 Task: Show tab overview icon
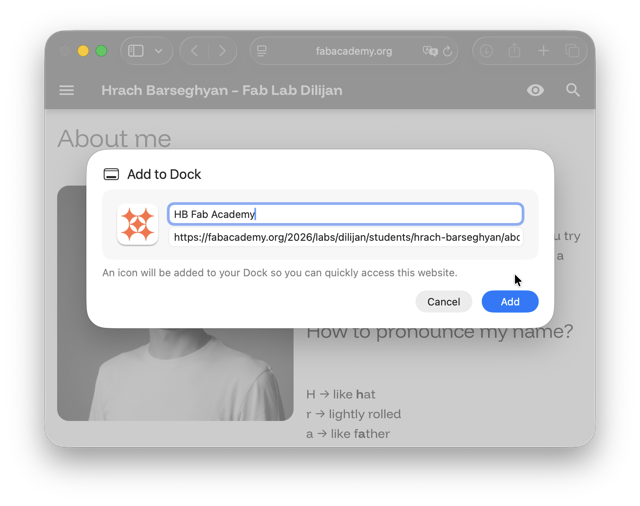click(x=572, y=51)
